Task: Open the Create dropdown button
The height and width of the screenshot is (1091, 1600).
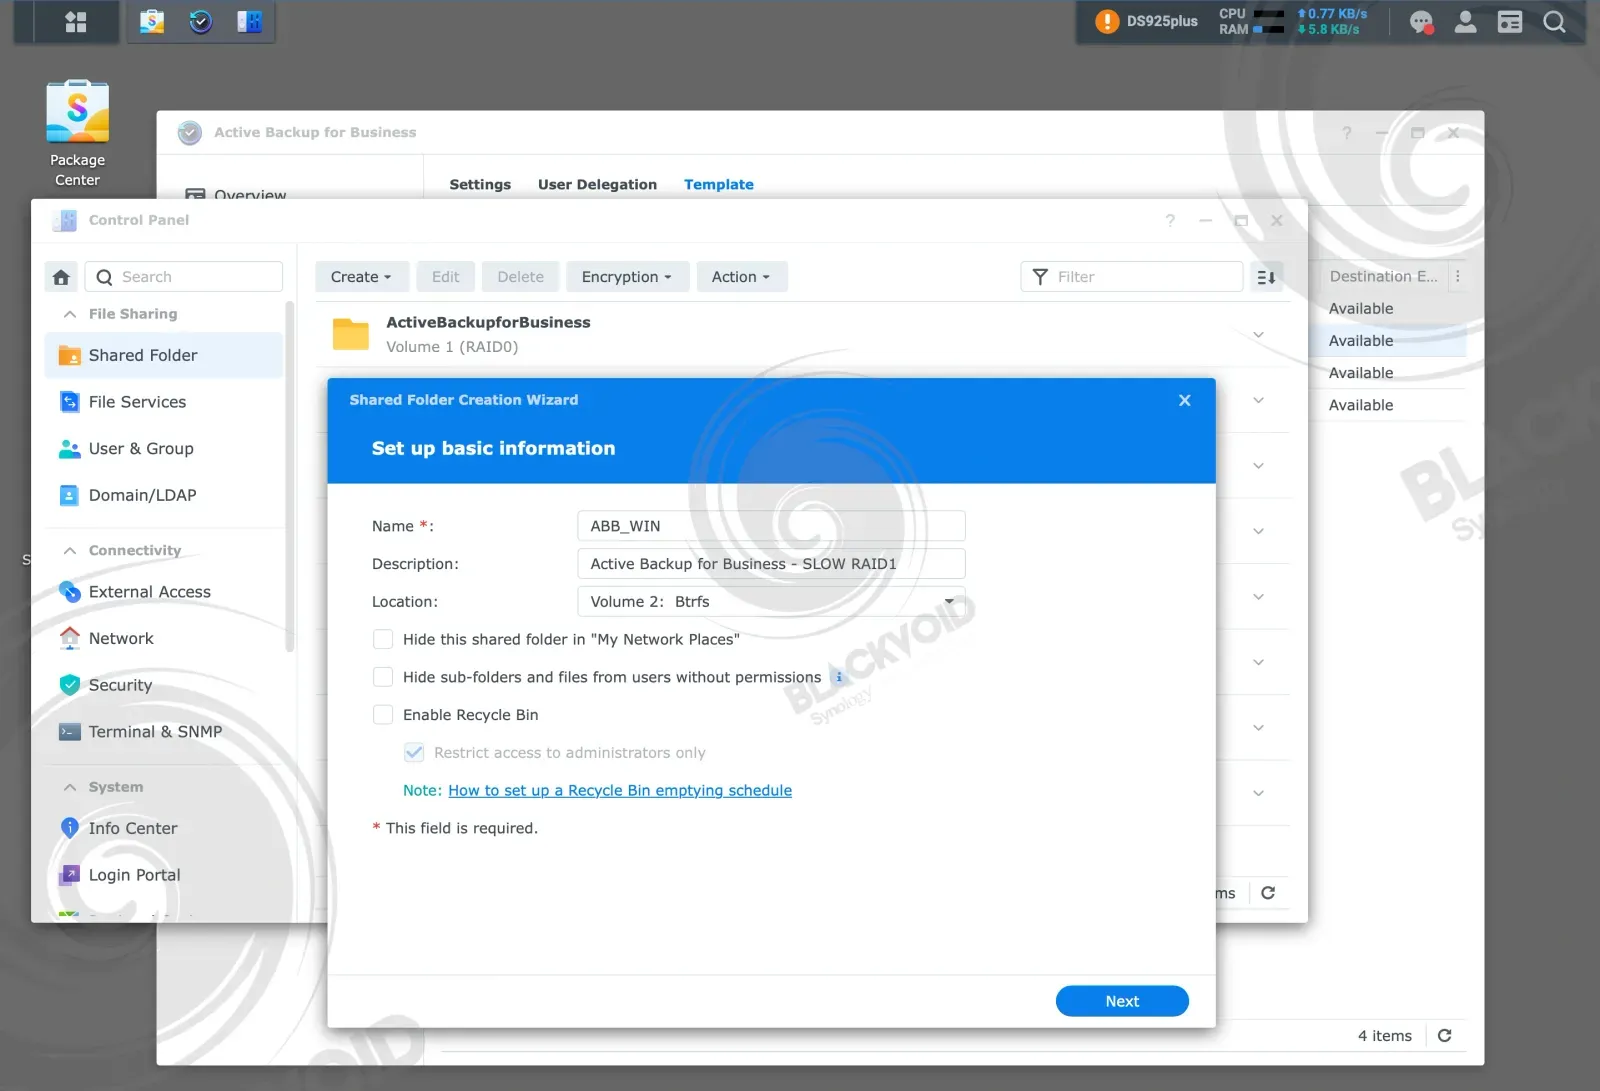Action: click(x=361, y=277)
